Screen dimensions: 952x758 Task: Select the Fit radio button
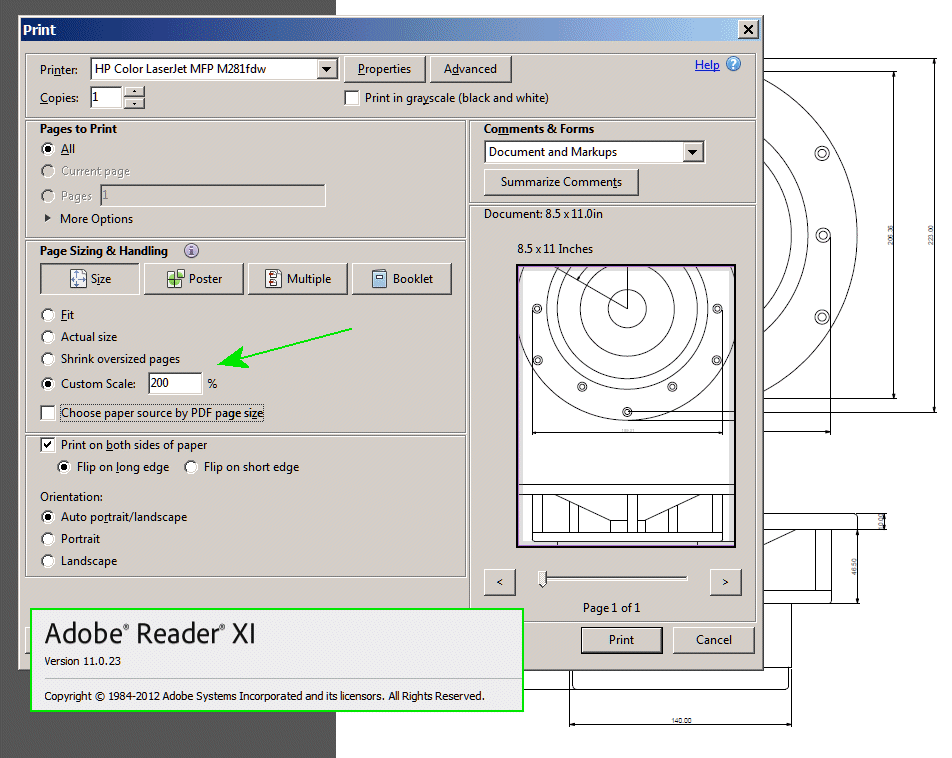coord(48,315)
